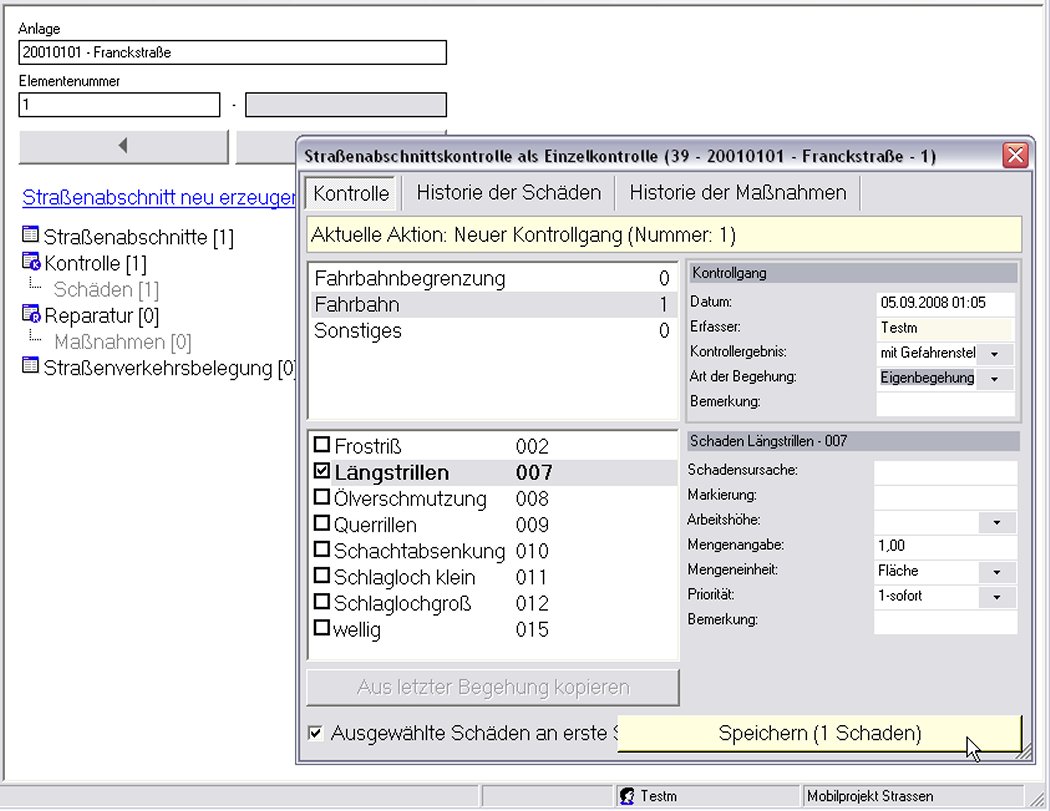Click the Schadensursache input field

point(944,471)
